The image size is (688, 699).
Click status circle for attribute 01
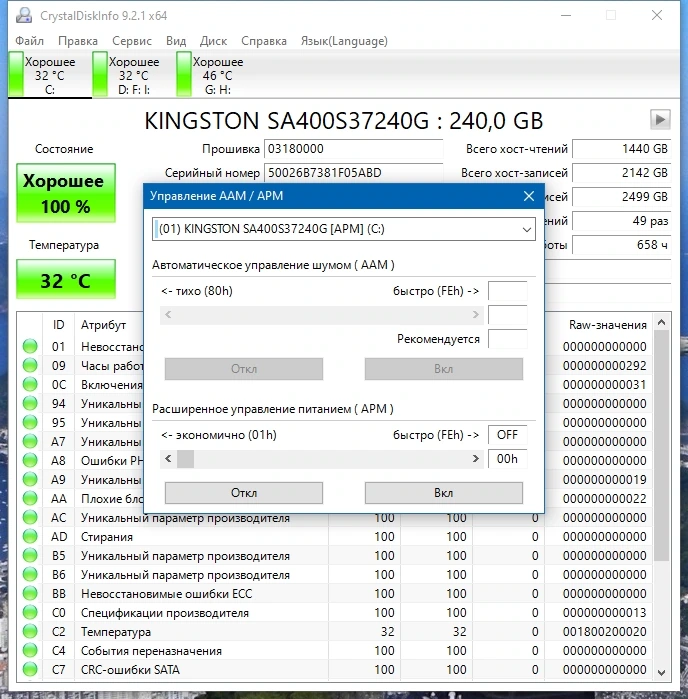(x=30, y=346)
